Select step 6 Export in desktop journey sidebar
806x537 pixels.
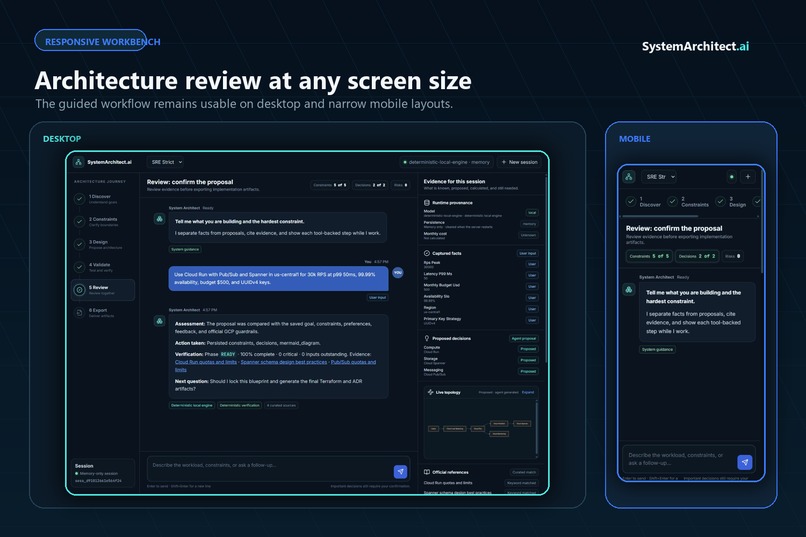[x=103, y=312]
